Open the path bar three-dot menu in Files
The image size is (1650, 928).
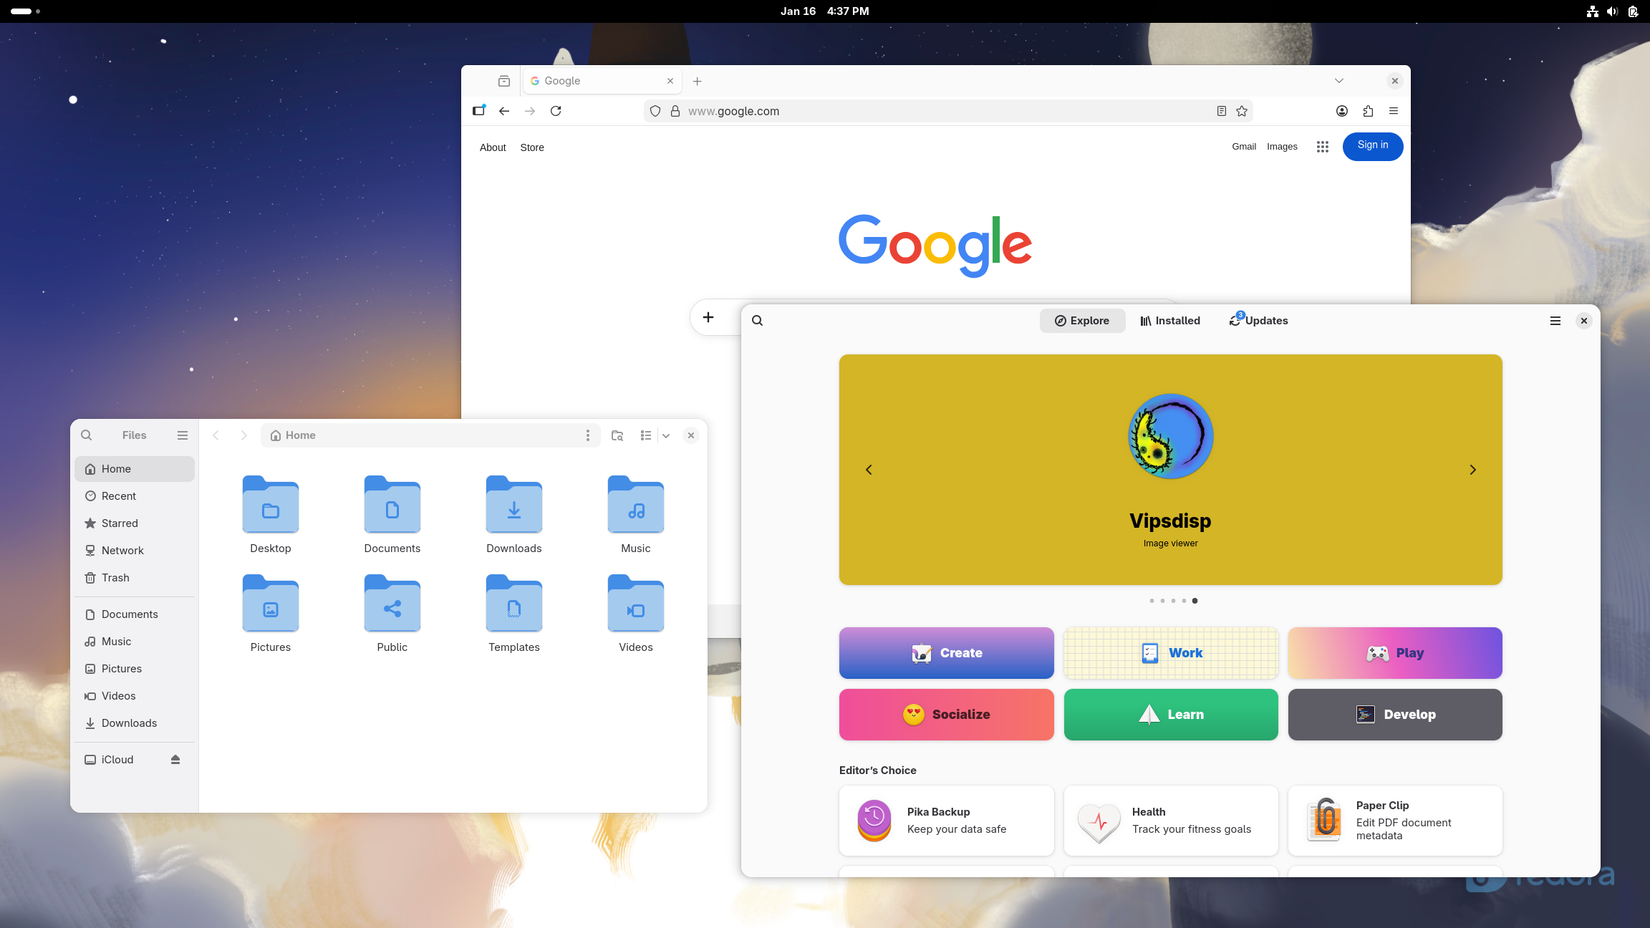(x=588, y=435)
